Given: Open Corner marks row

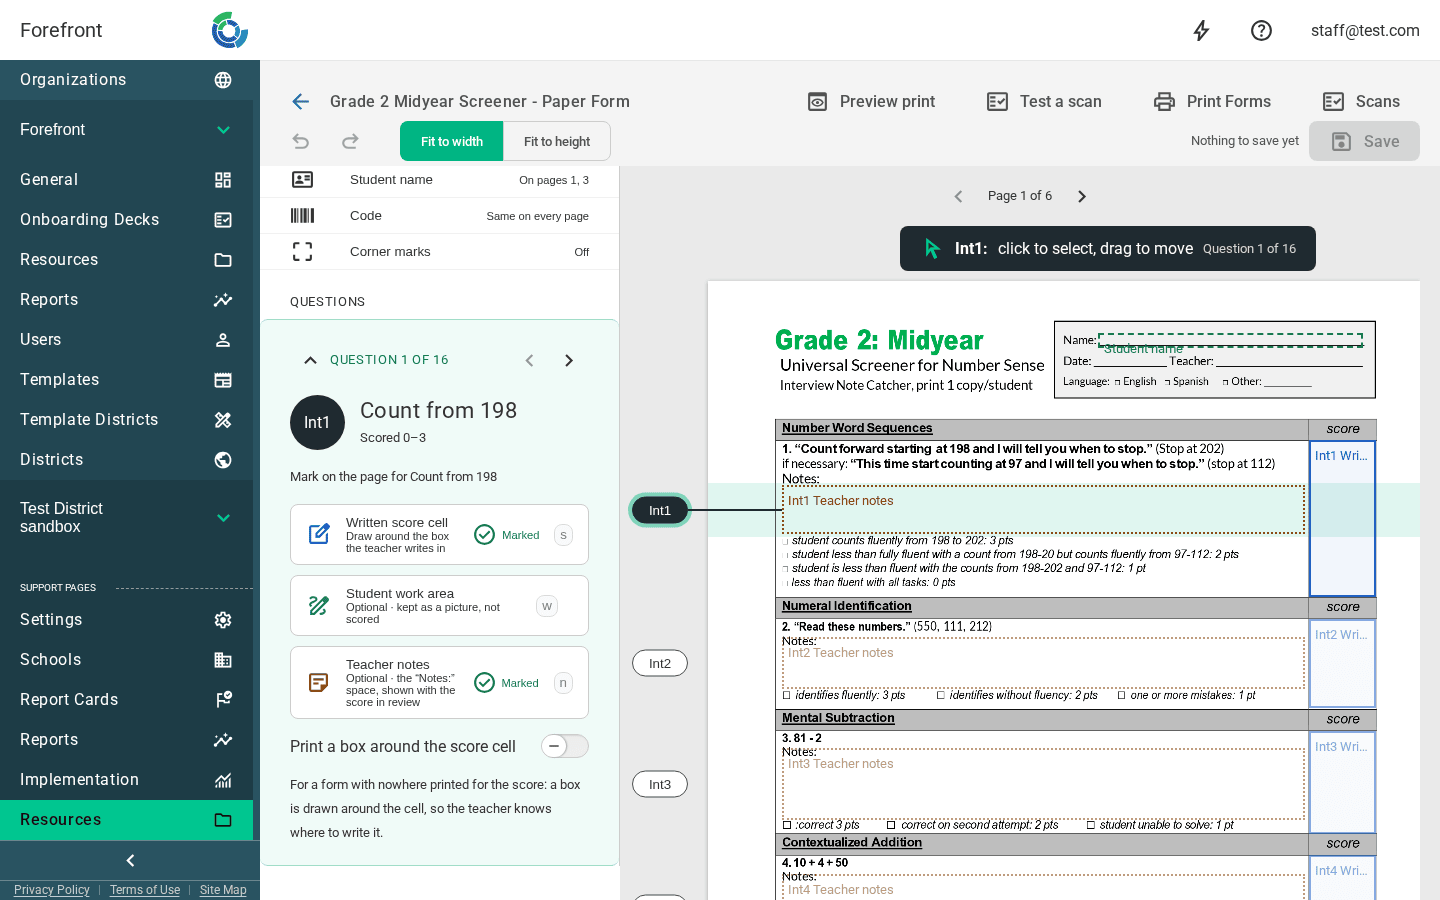Looking at the screenshot, I should 440,252.
